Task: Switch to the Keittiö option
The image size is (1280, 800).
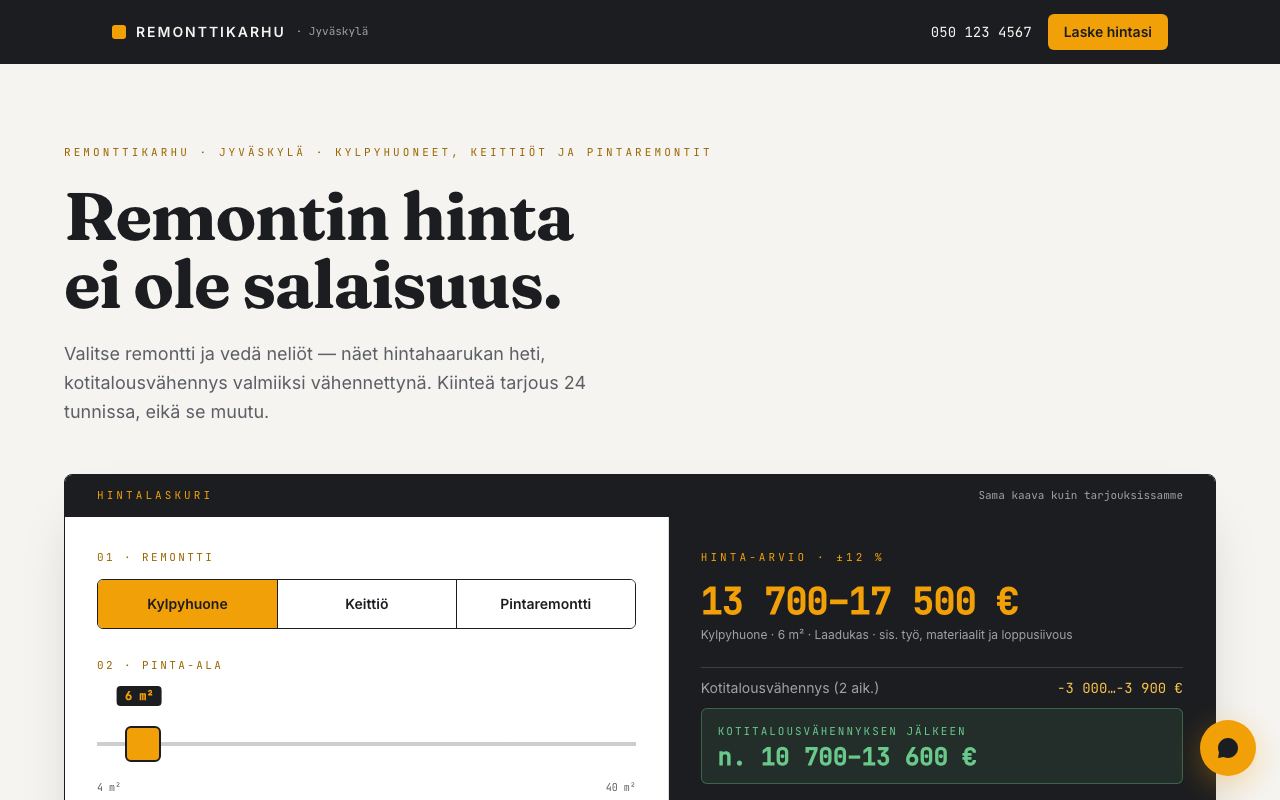Action: click(367, 604)
